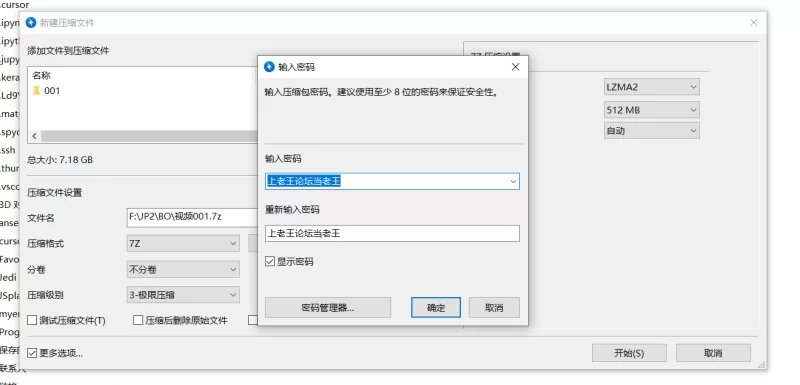Uncheck the 显示密码 checkbox
The width and height of the screenshot is (800, 385).
coord(270,262)
